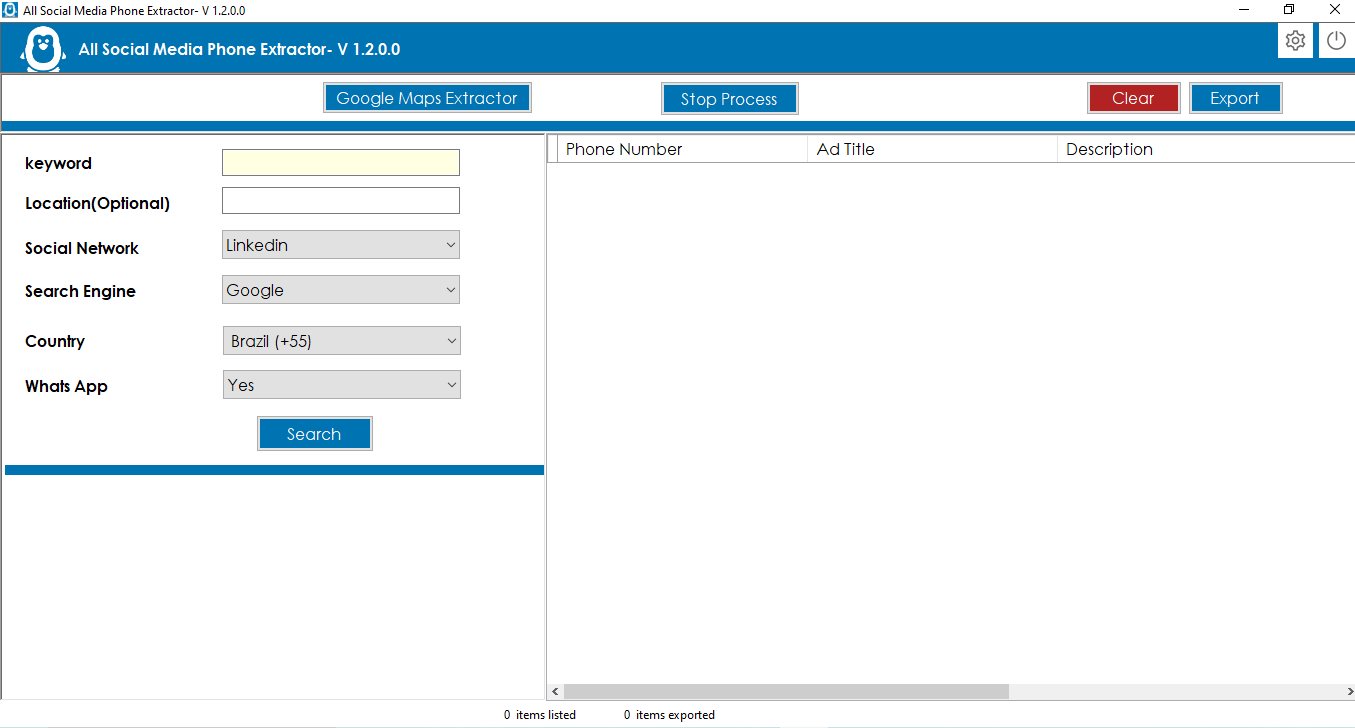Image resolution: width=1355 pixels, height=728 pixels.
Task: Open the Country dropdown showing Brazil
Action: click(341, 340)
